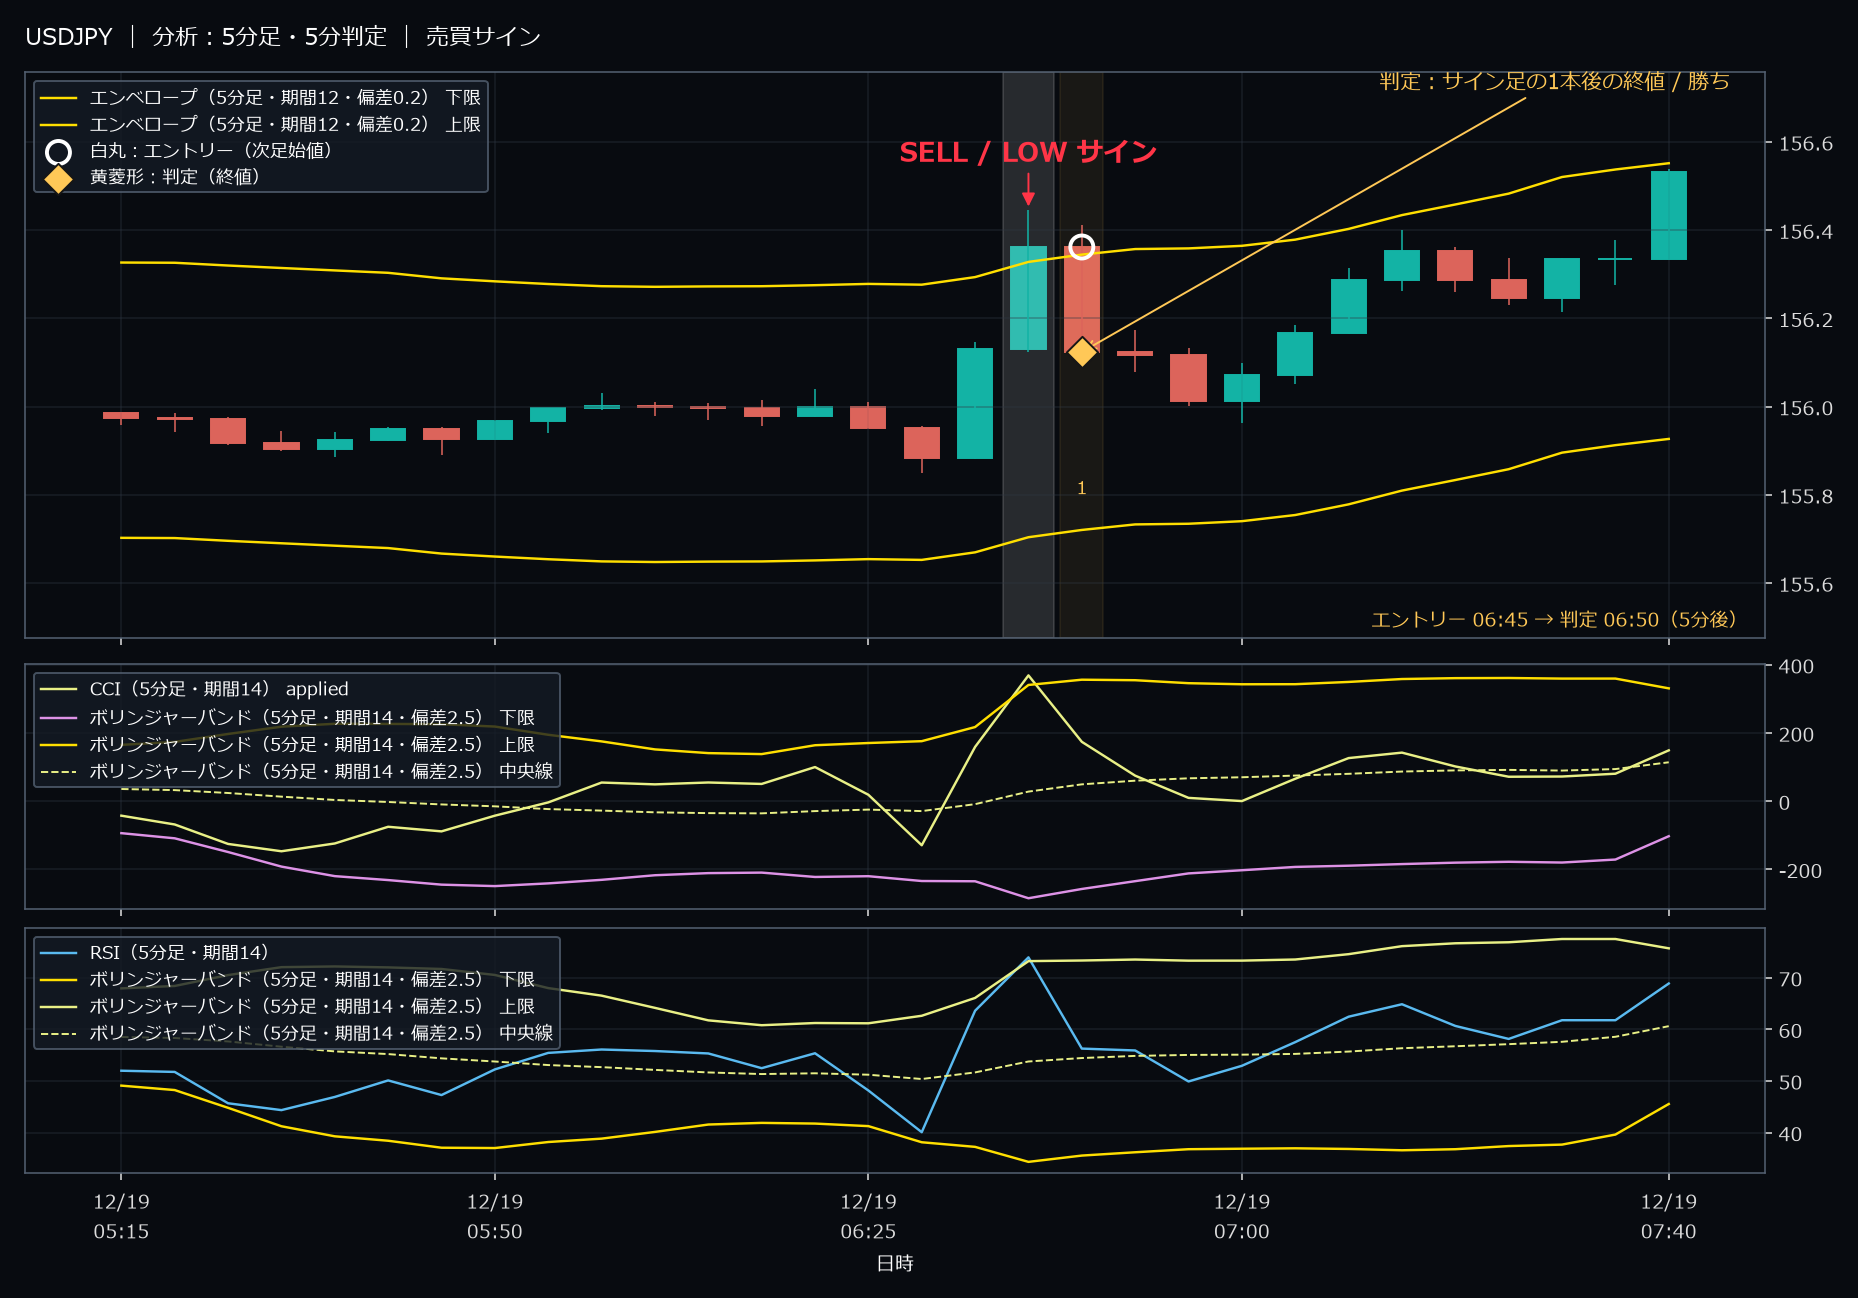Click the "日時" x-axis title
The height and width of the screenshot is (1298, 1858).
895,1264
